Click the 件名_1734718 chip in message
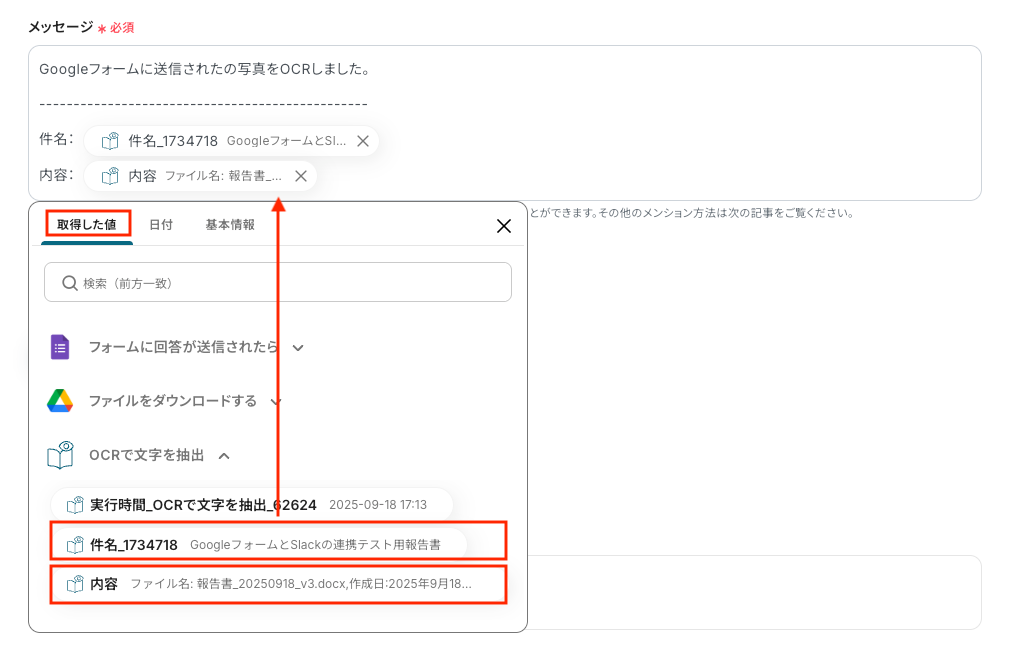 (x=231, y=141)
